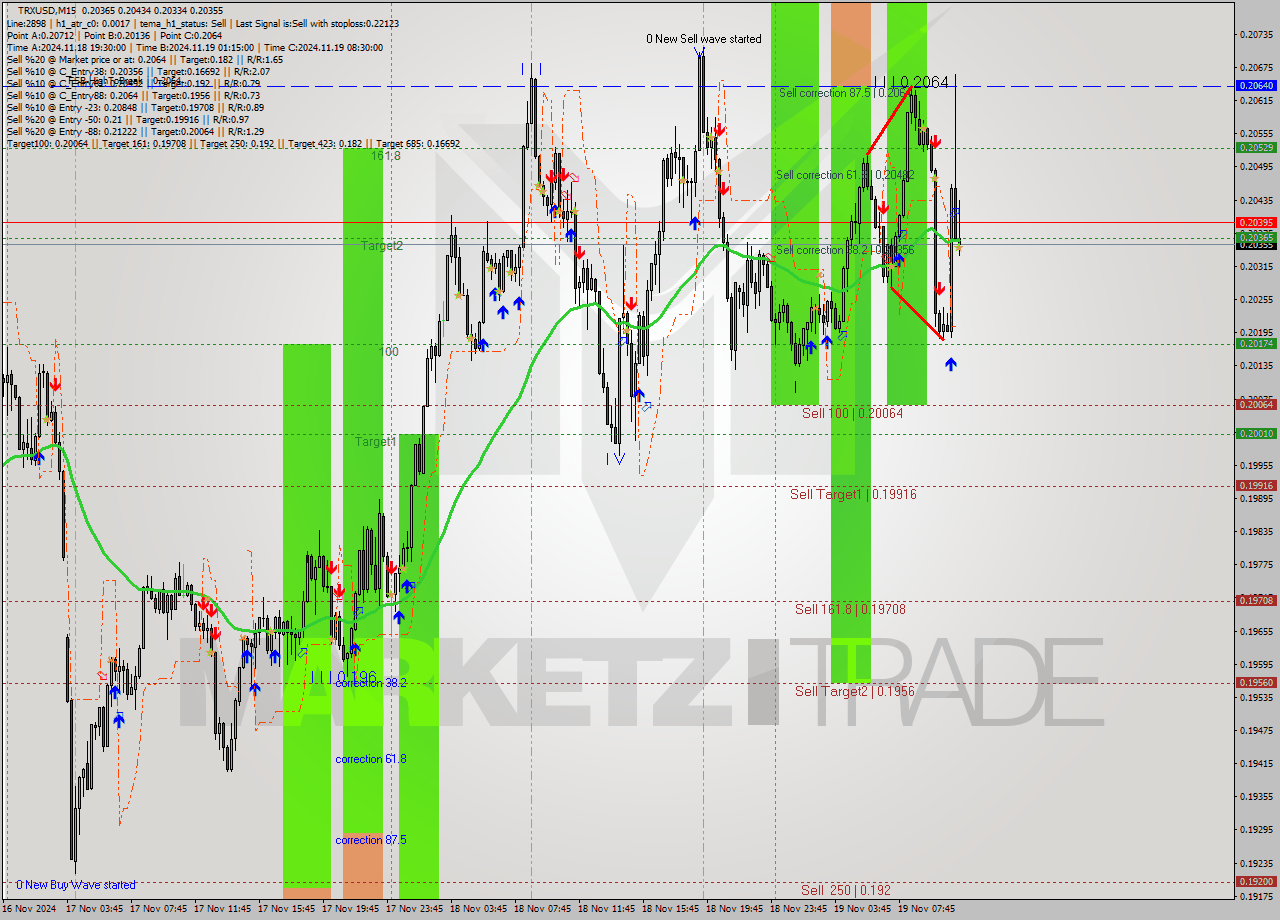Select the green 'Target1' label
Screen dimensions: 1280x920
coord(376,441)
